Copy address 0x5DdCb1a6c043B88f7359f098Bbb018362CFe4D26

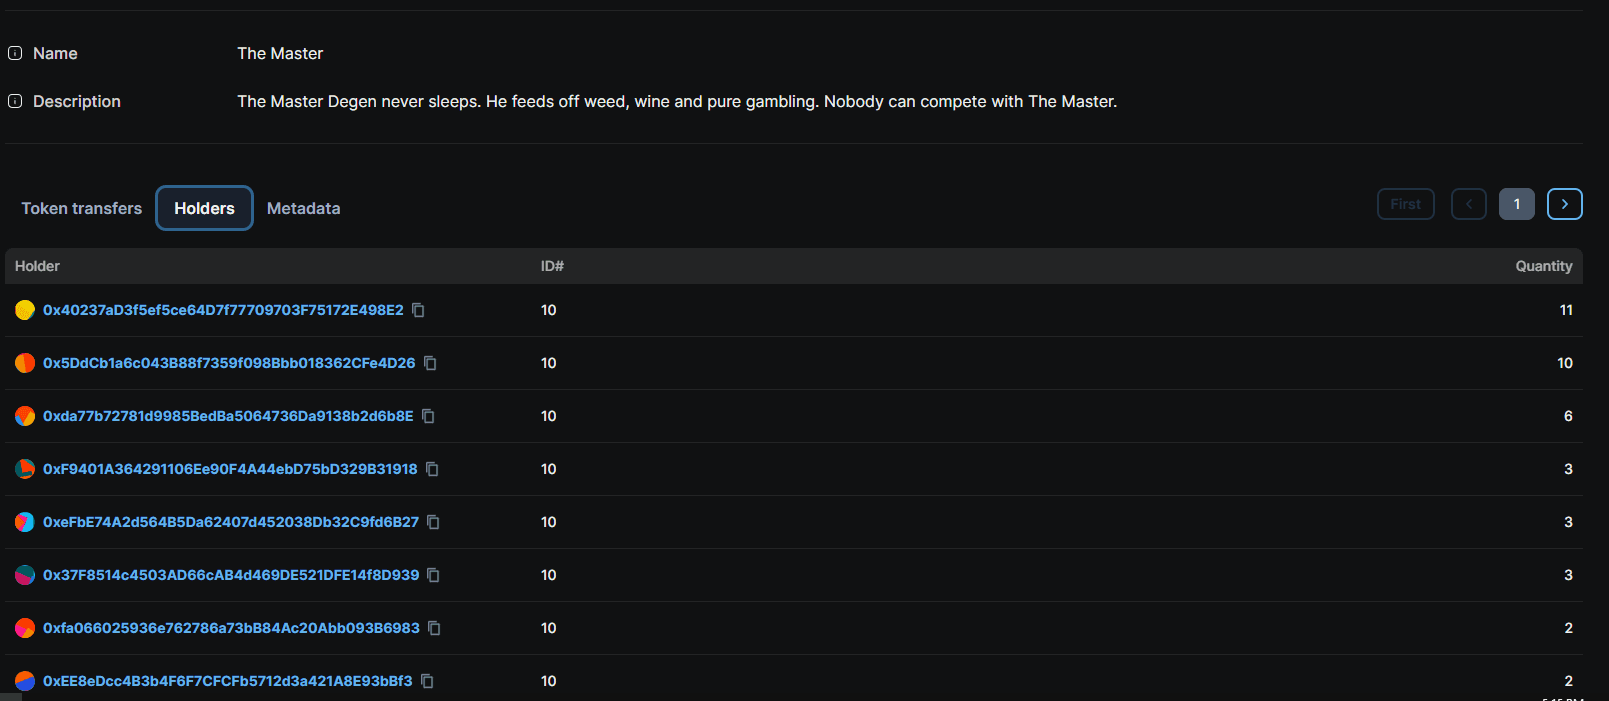430,363
